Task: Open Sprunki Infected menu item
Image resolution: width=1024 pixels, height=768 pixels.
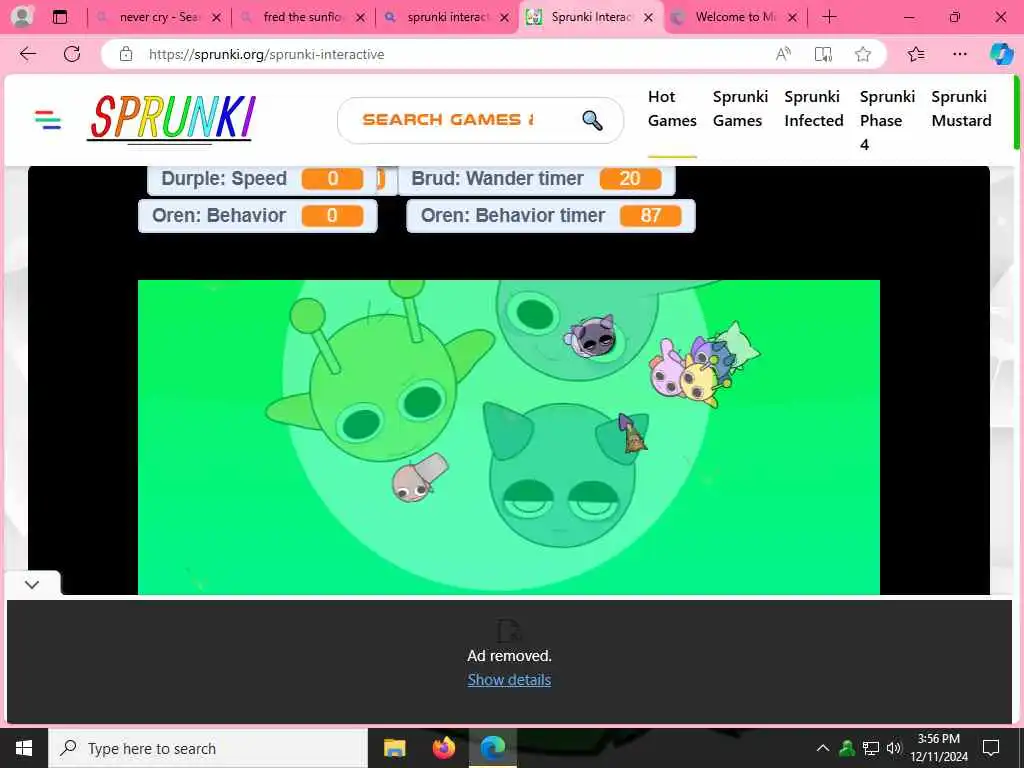Action: tap(814, 108)
